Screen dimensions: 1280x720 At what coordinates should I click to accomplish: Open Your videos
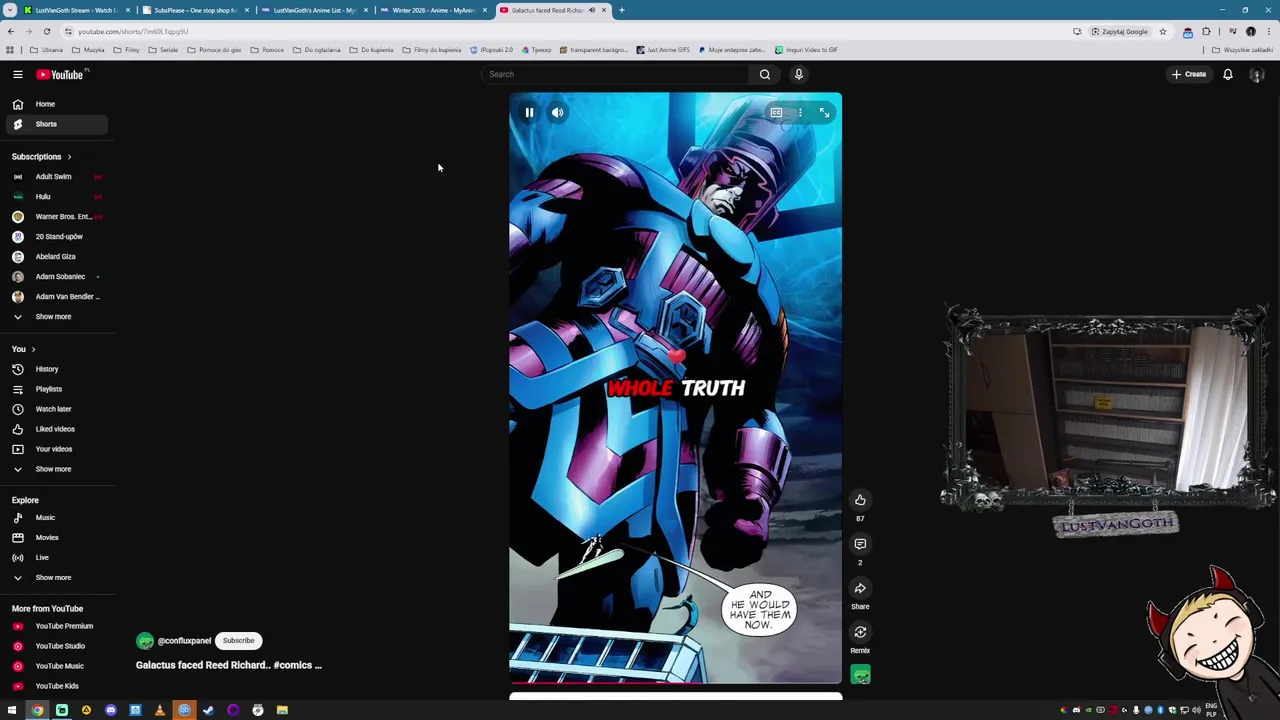click(x=56, y=449)
